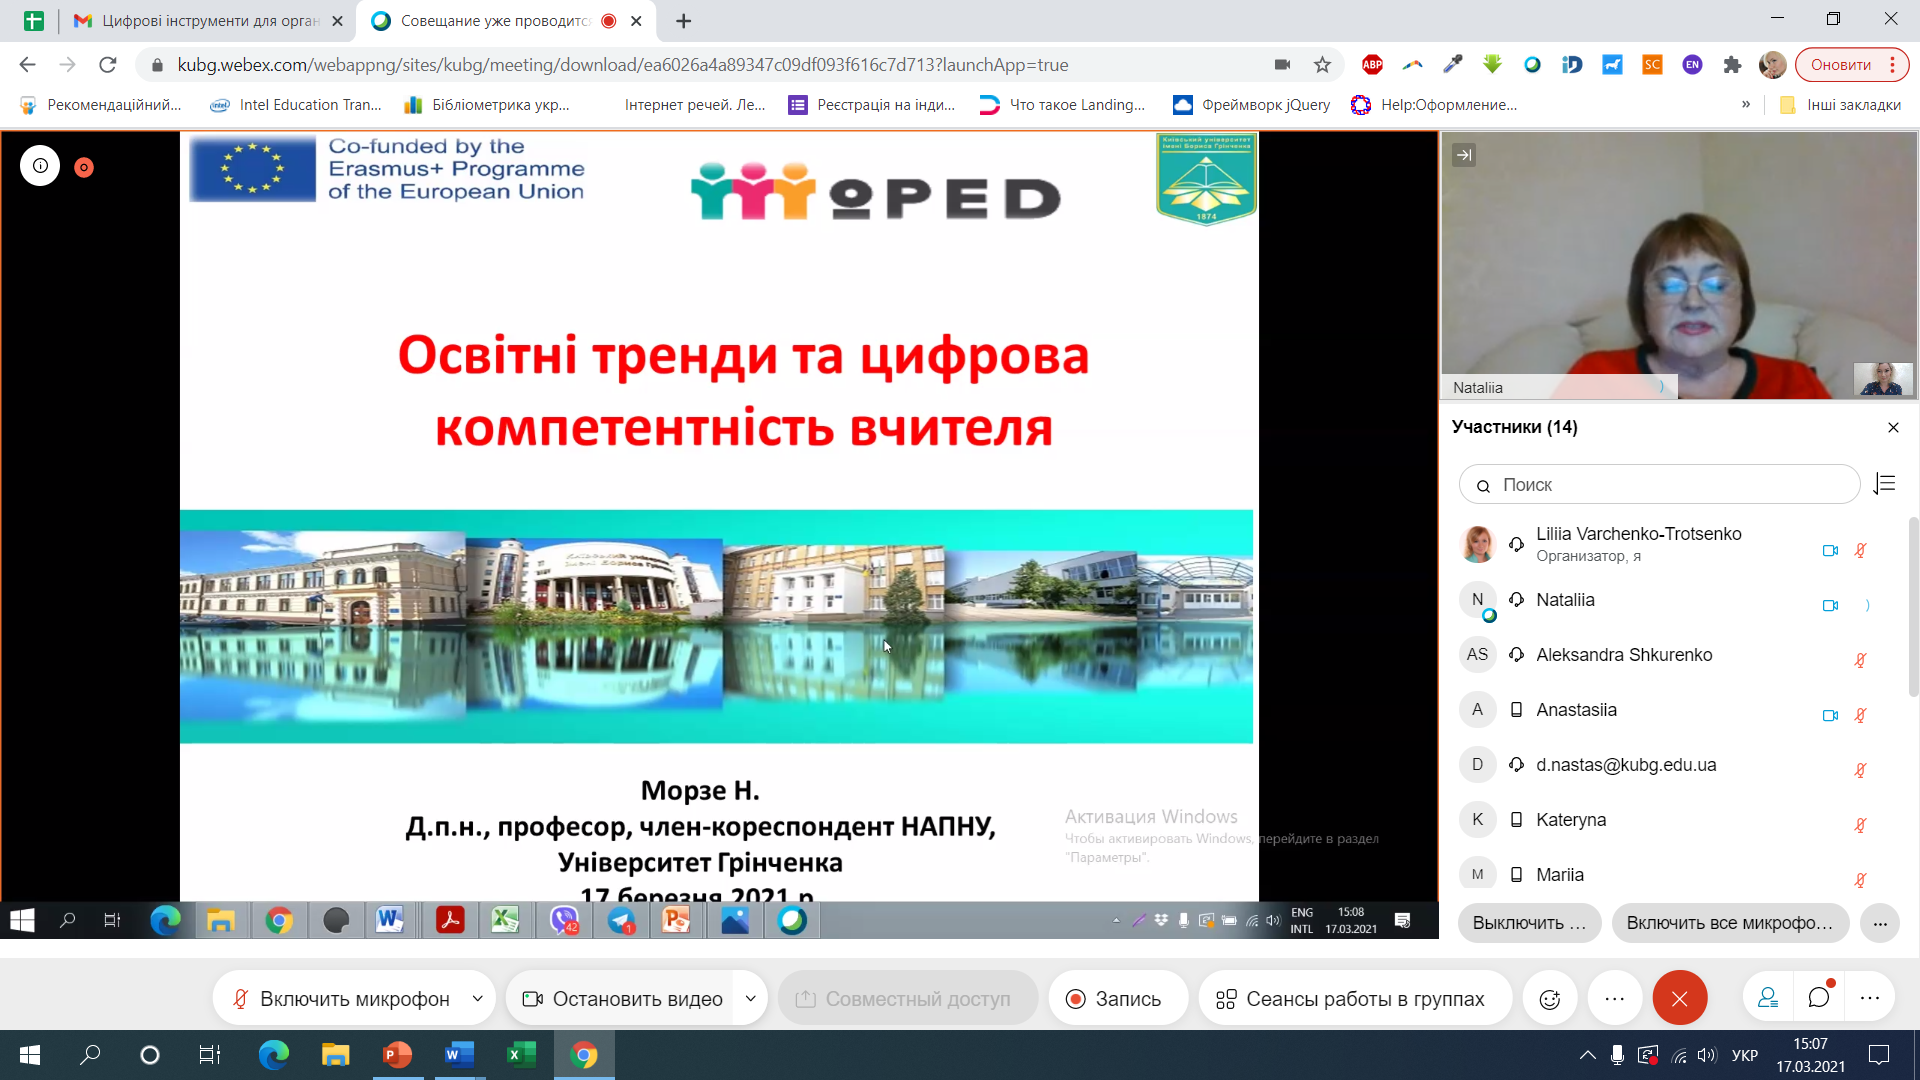This screenshot has width=1920, height=1080.
Task: Open the chat panel icon
Action: click(1818, 997)
